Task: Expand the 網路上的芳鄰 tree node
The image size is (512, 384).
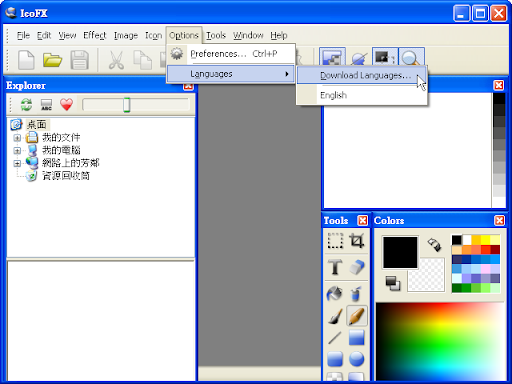Action: 17,163
